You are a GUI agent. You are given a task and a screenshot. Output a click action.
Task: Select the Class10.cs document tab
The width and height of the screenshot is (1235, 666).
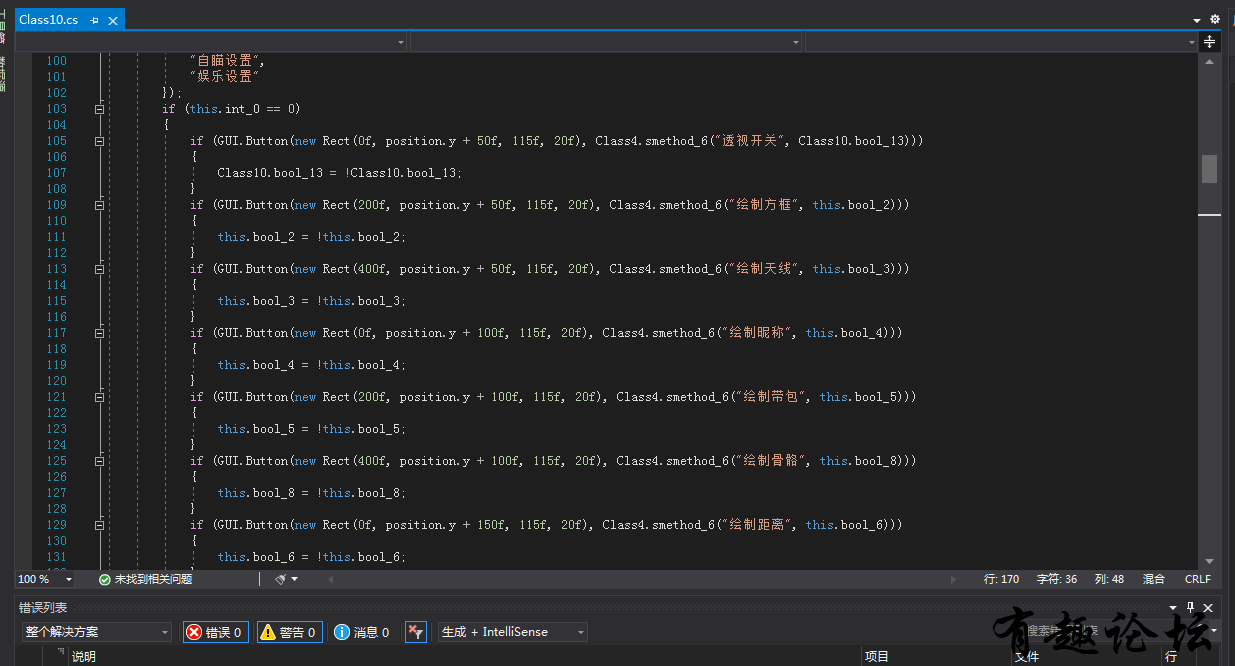(x=49, y=20)
